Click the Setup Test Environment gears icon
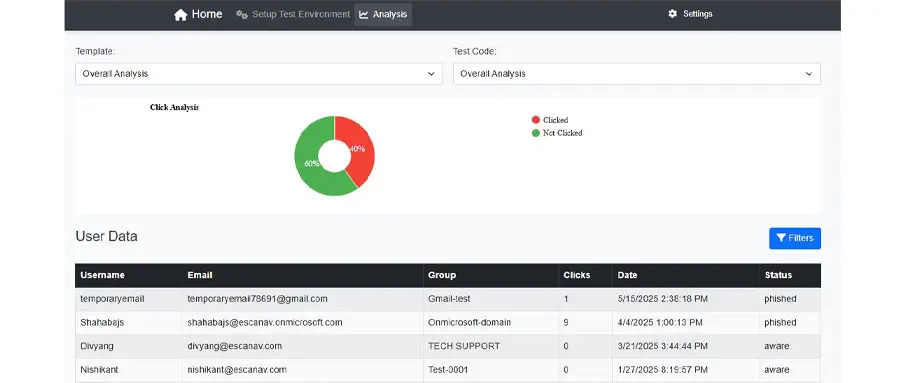Screen dimensions: 905x383 (242, 14)
